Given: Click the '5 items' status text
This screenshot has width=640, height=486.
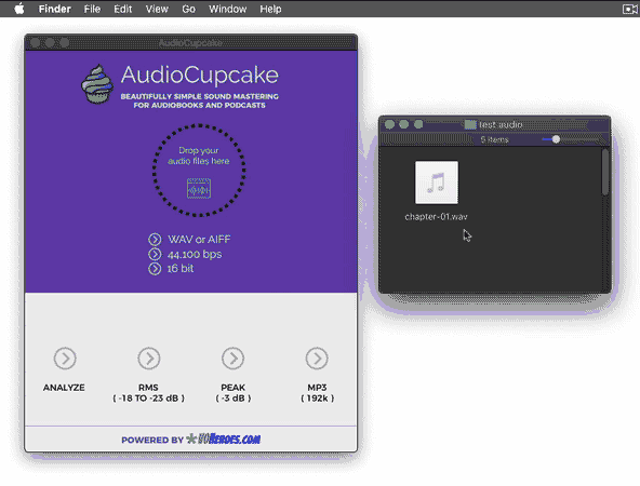Looking at the screenshot, I should [x=494, y=140].
